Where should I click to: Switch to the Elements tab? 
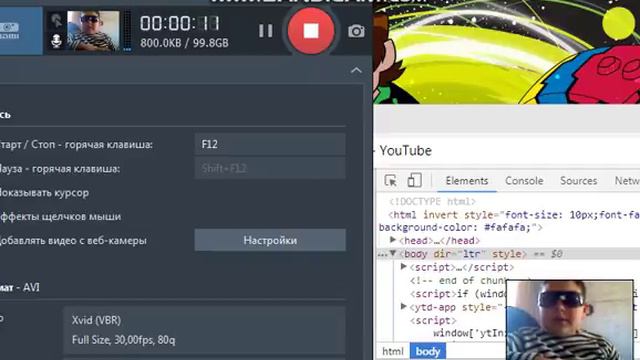tap(467, 181)
